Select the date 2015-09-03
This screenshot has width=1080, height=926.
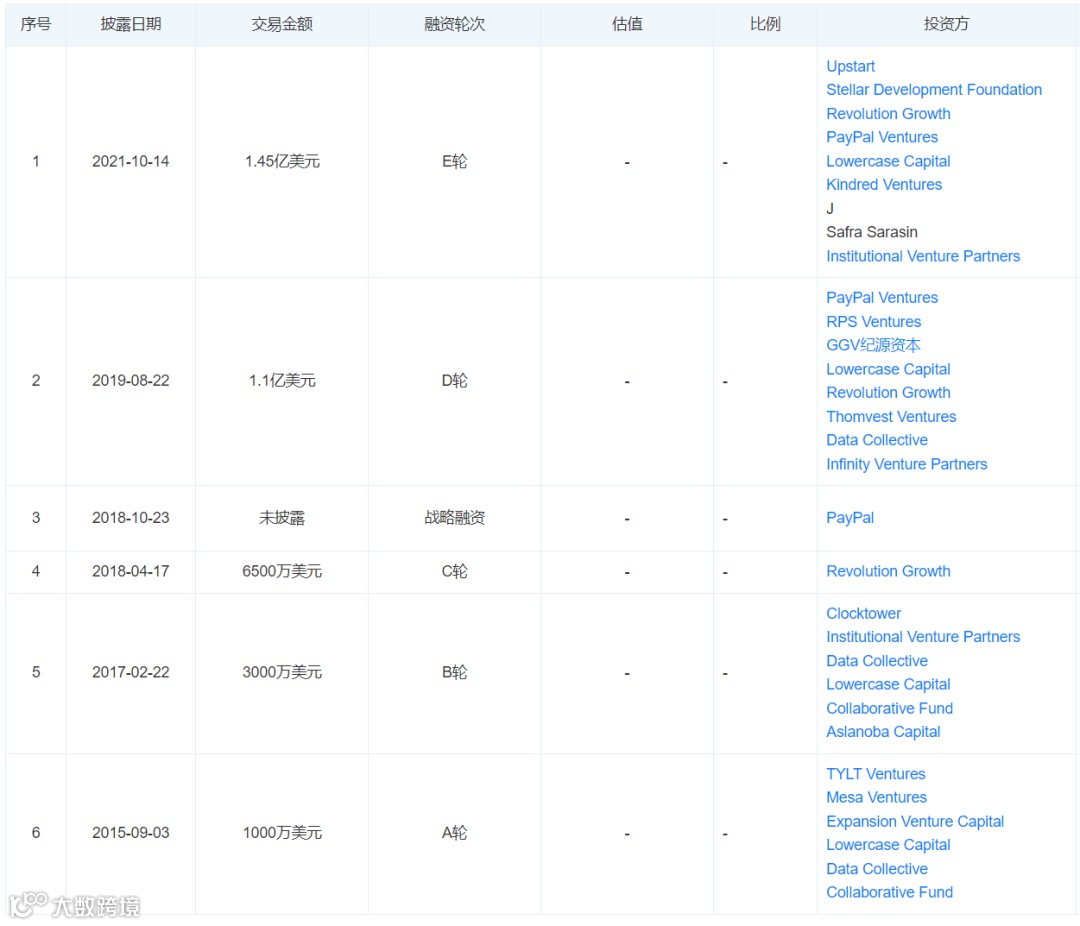[131, 833]
